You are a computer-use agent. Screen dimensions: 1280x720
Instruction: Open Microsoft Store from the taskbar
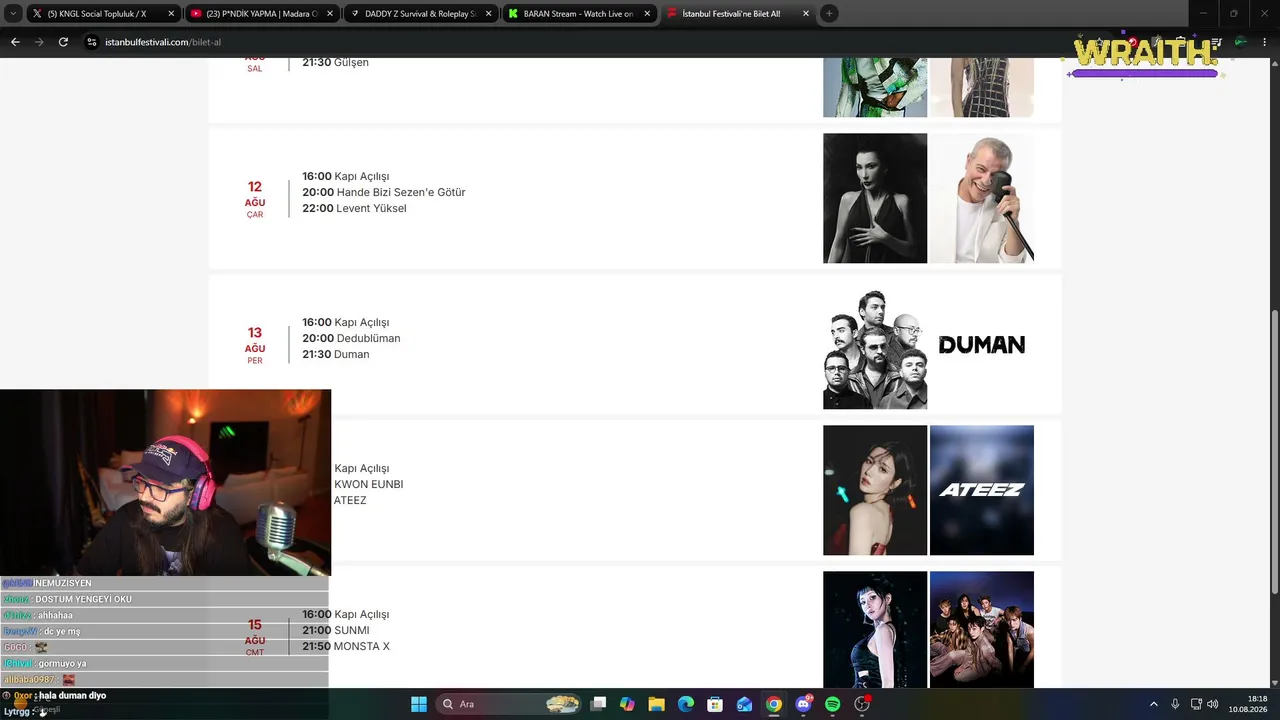pos(715,704)
